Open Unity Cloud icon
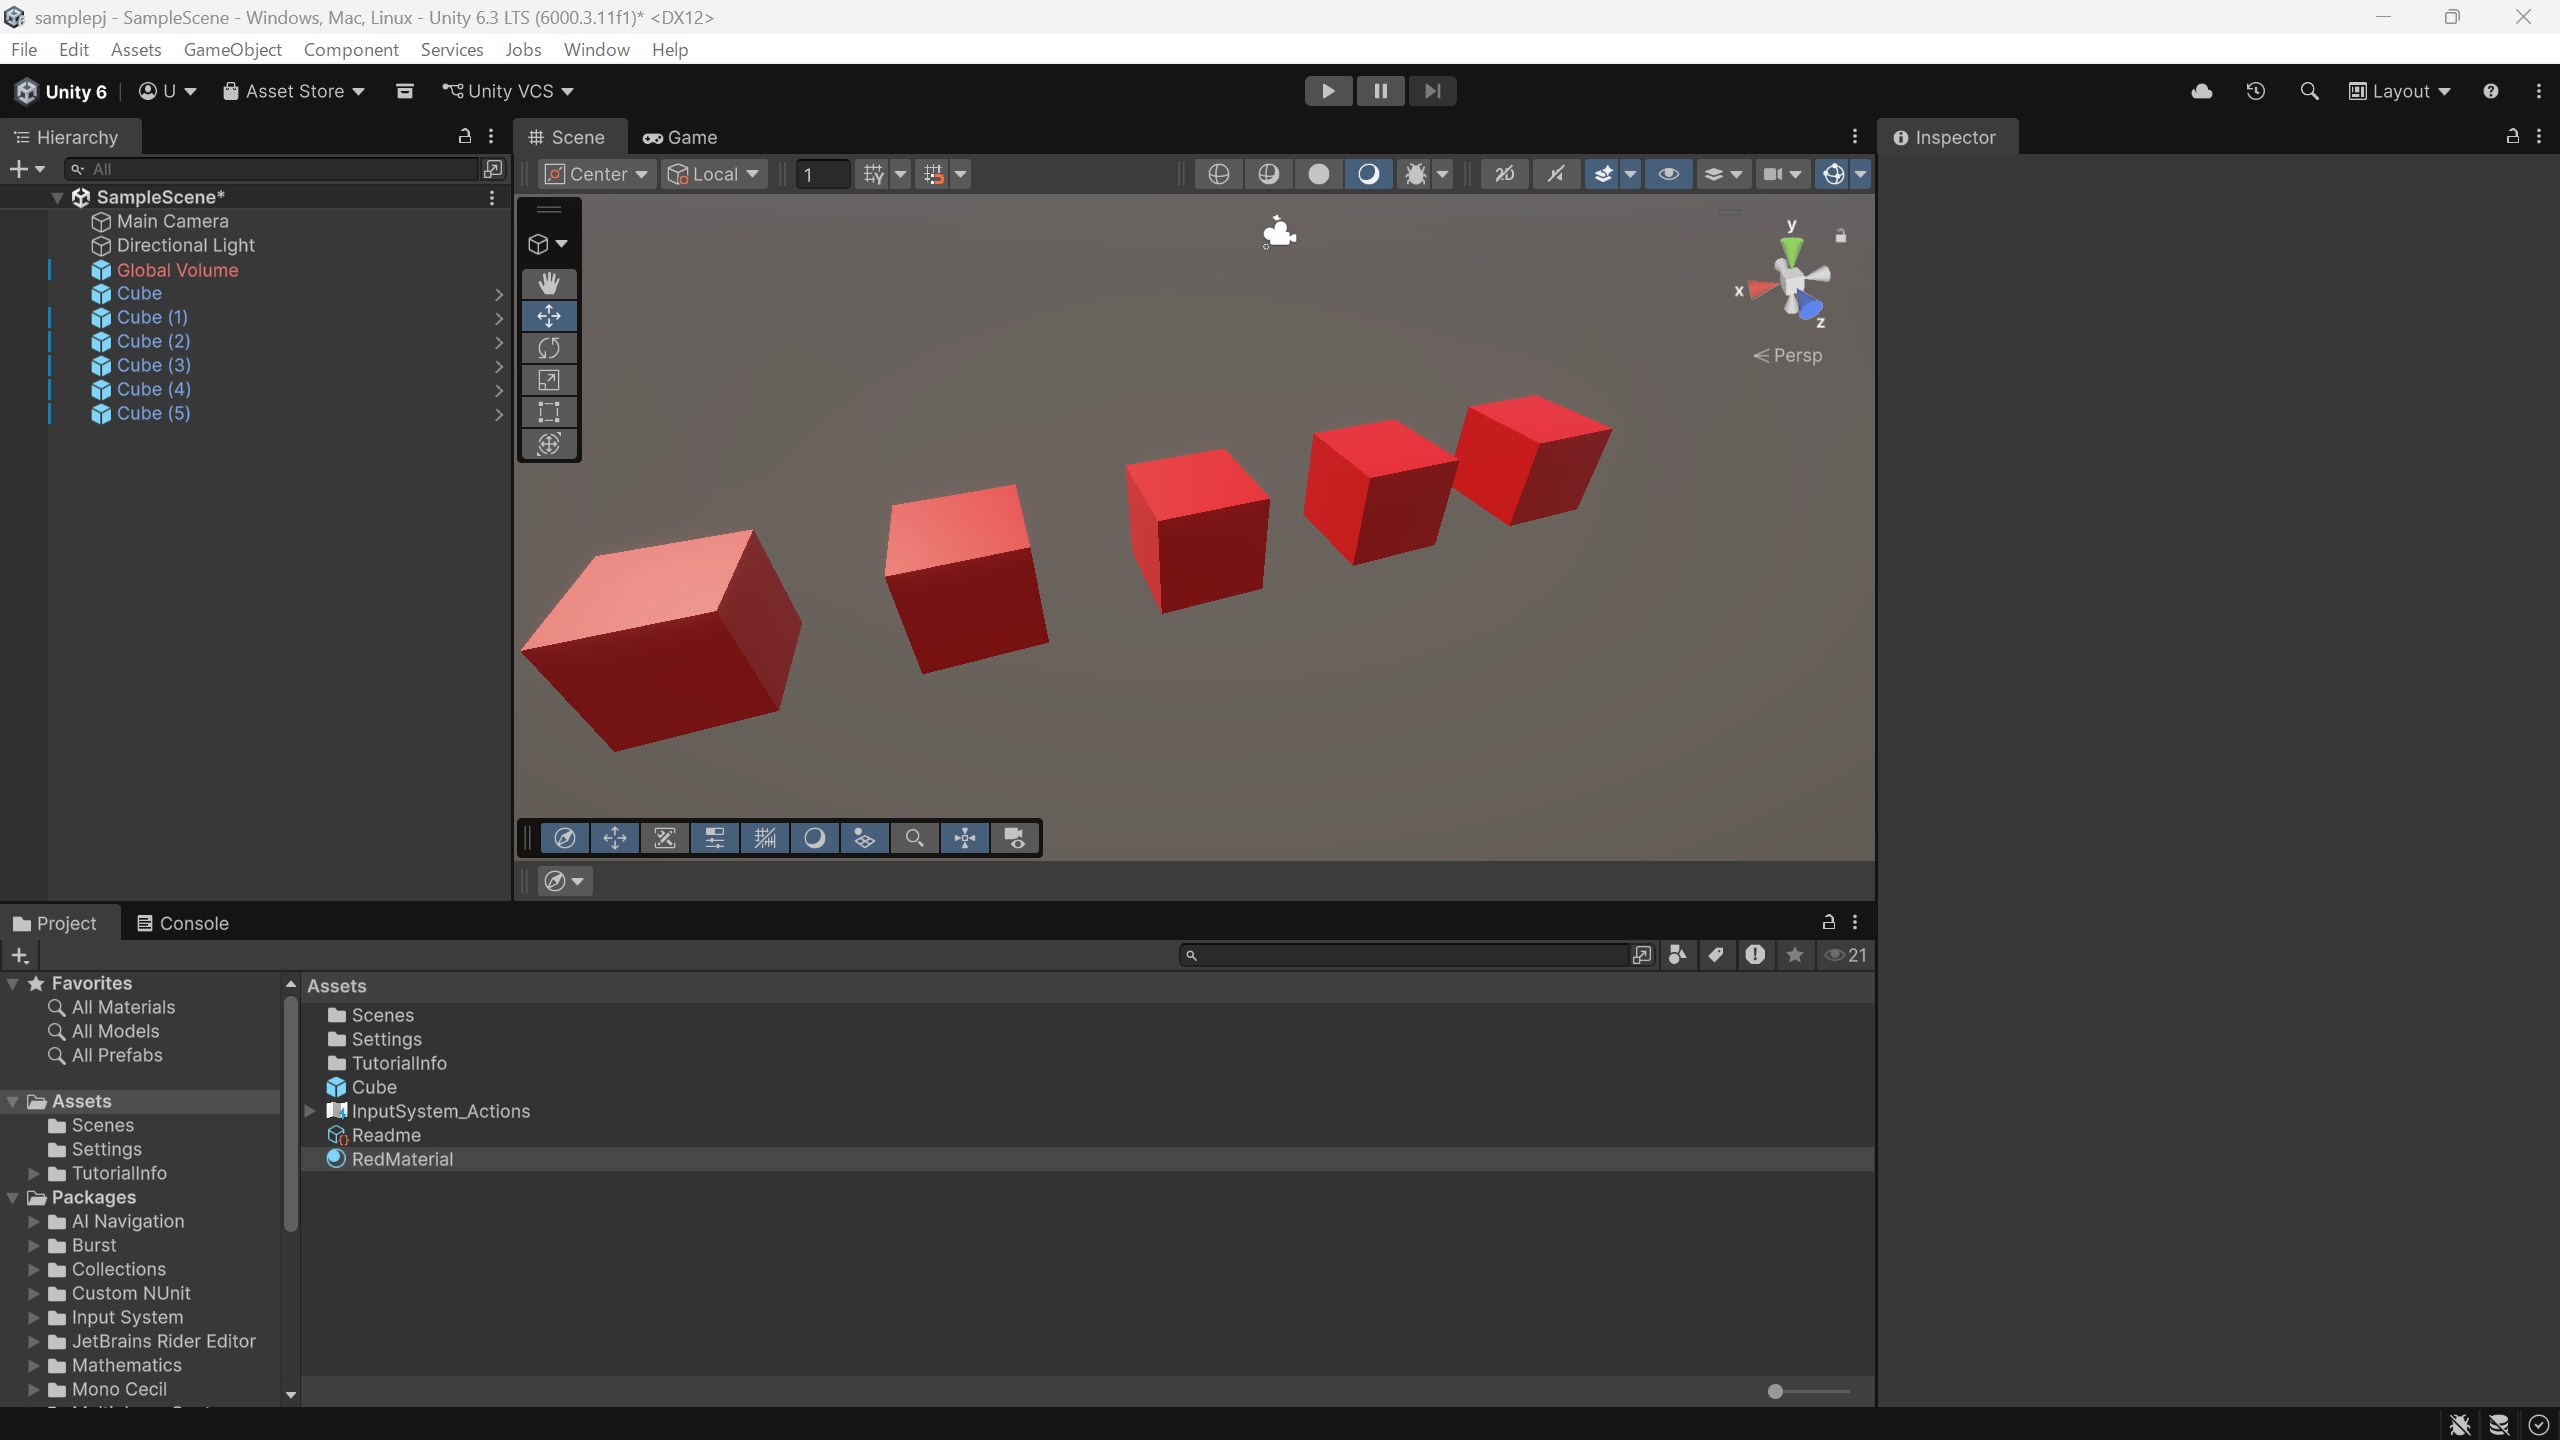Viewport: 2560px width, 1440px height. tap(2201, 91)
